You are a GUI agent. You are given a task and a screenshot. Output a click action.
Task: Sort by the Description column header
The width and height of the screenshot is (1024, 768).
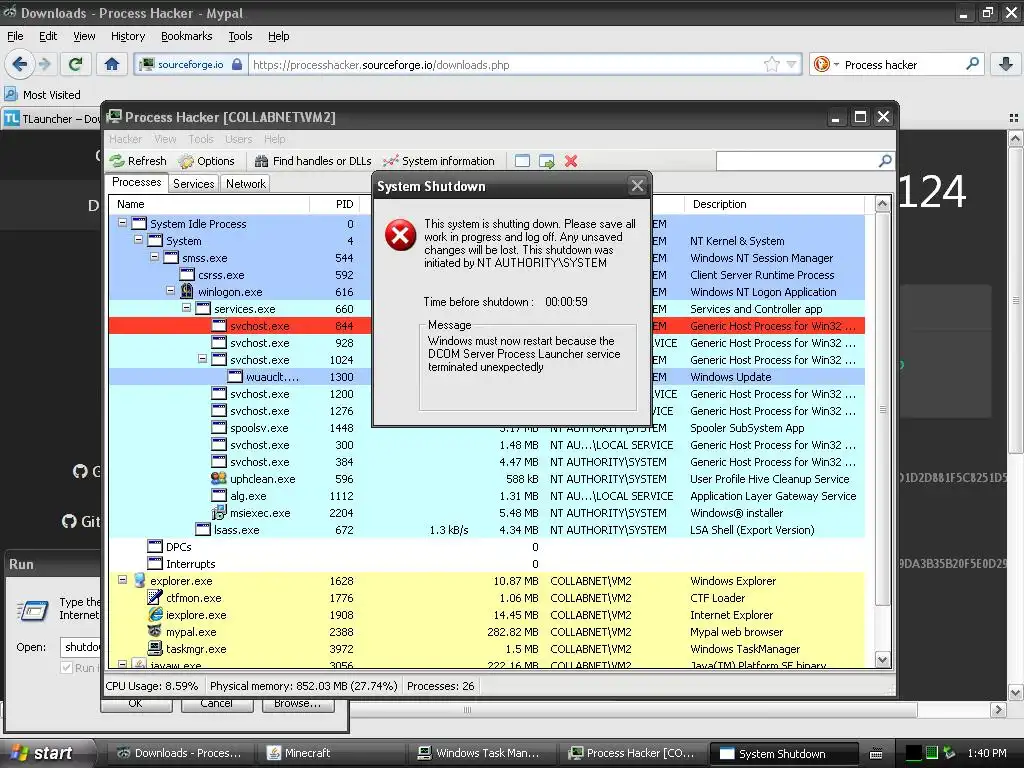pos(775,204)
